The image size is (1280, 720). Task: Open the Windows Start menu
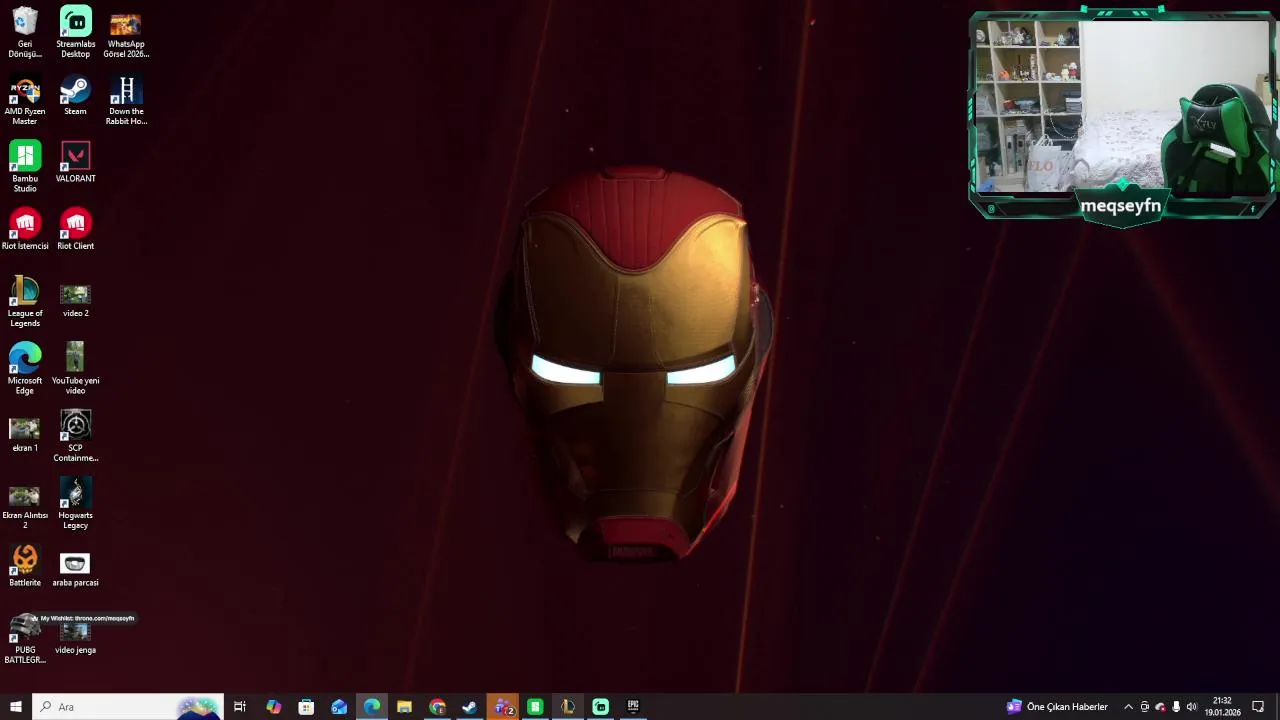pyautogui.click(x=15, y=707)
